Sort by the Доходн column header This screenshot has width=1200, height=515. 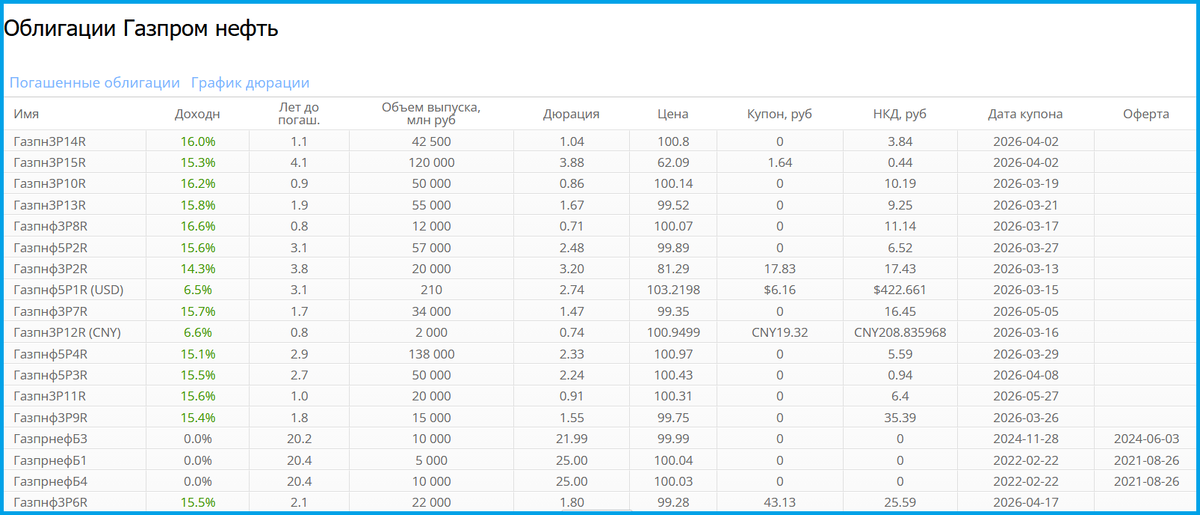(x=197, y=114)
